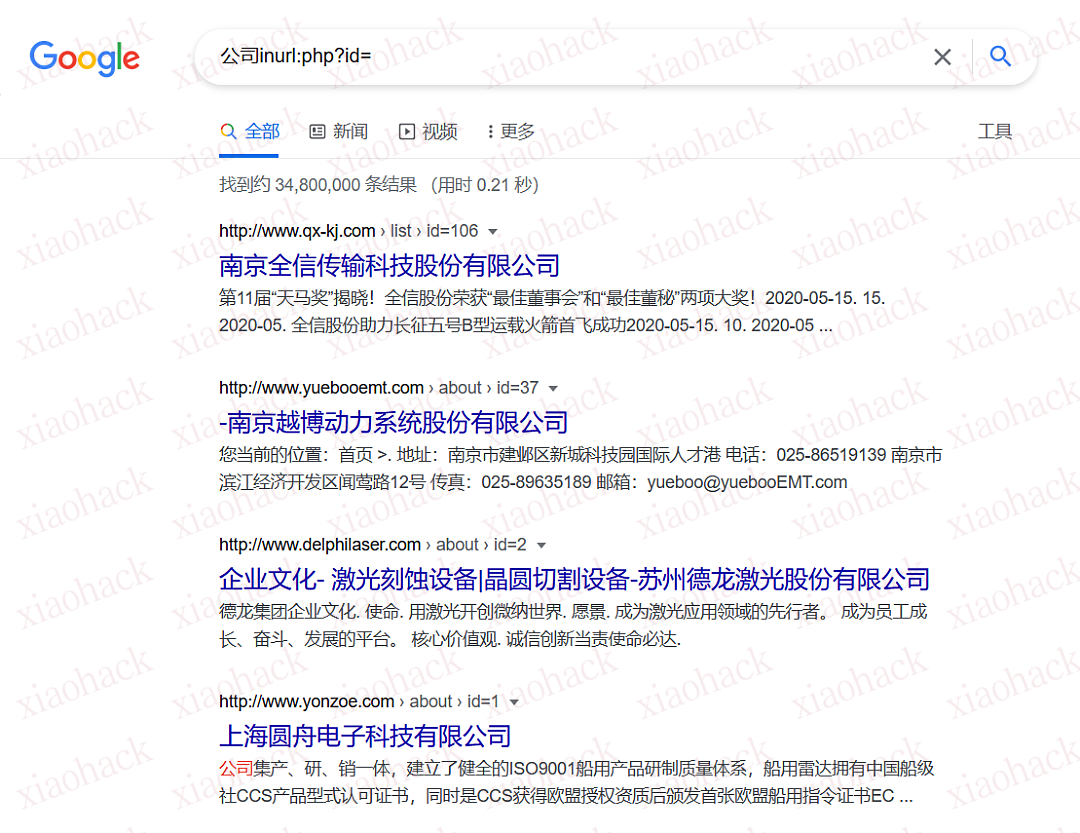Clear the search box with X icon
1080x833 pixels.
[x=942, y=57]
